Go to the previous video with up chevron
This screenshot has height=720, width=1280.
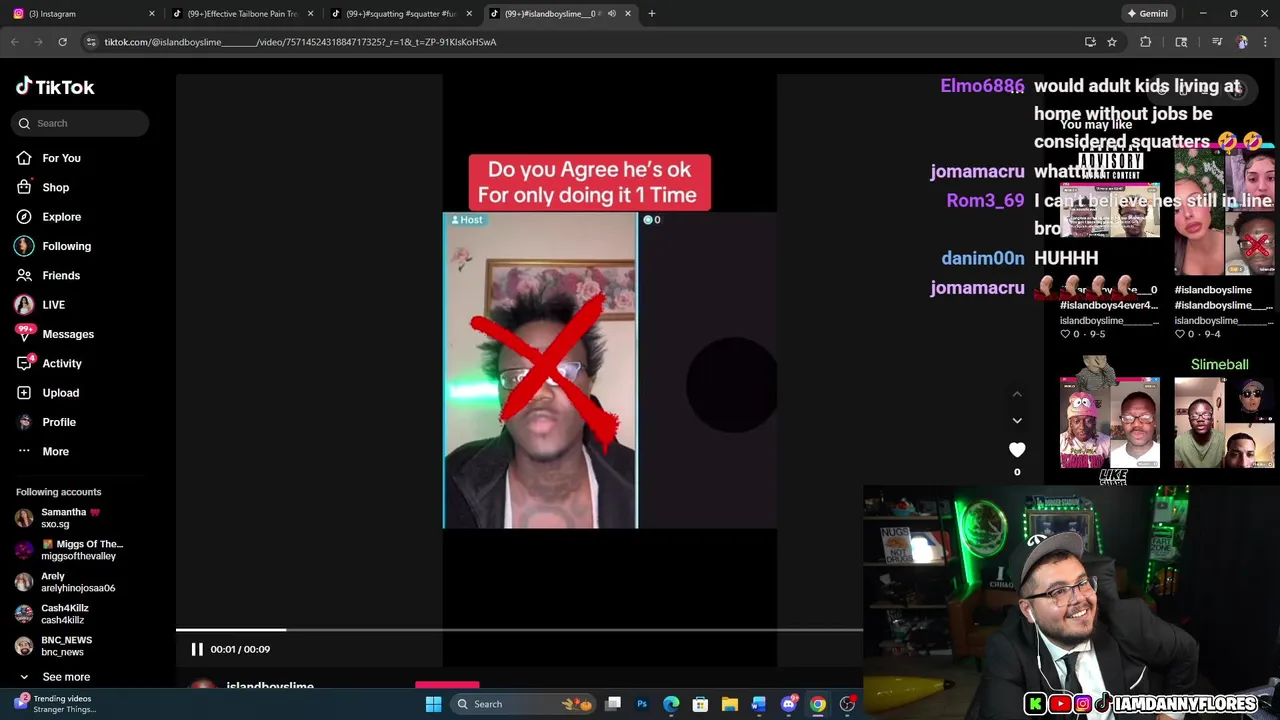(1017, 394)
